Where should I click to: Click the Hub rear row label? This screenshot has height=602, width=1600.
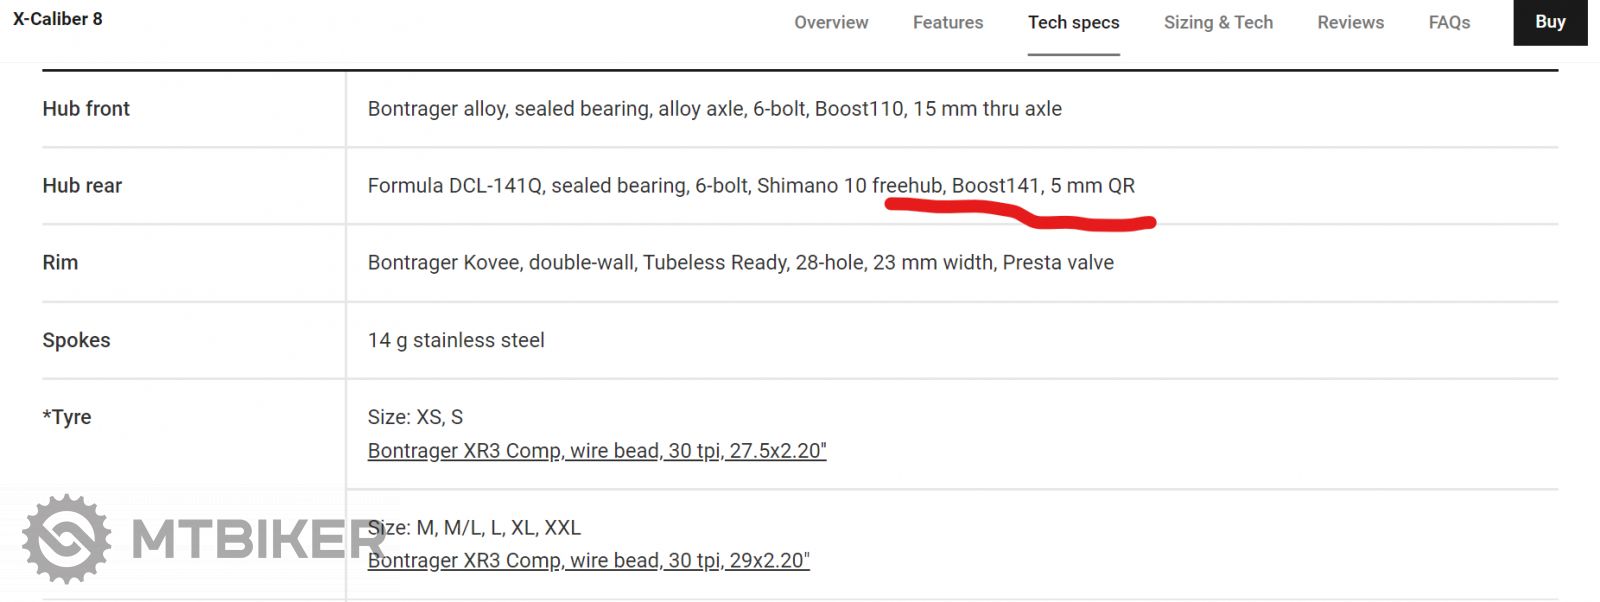point(82,186)
